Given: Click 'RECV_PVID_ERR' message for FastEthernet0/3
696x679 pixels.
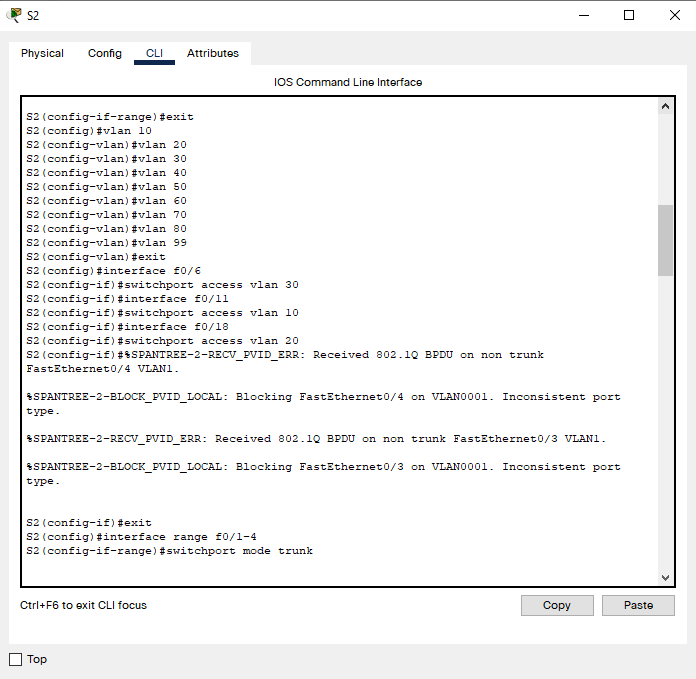Looking at the screenshot, I should (x=316, y=438).
